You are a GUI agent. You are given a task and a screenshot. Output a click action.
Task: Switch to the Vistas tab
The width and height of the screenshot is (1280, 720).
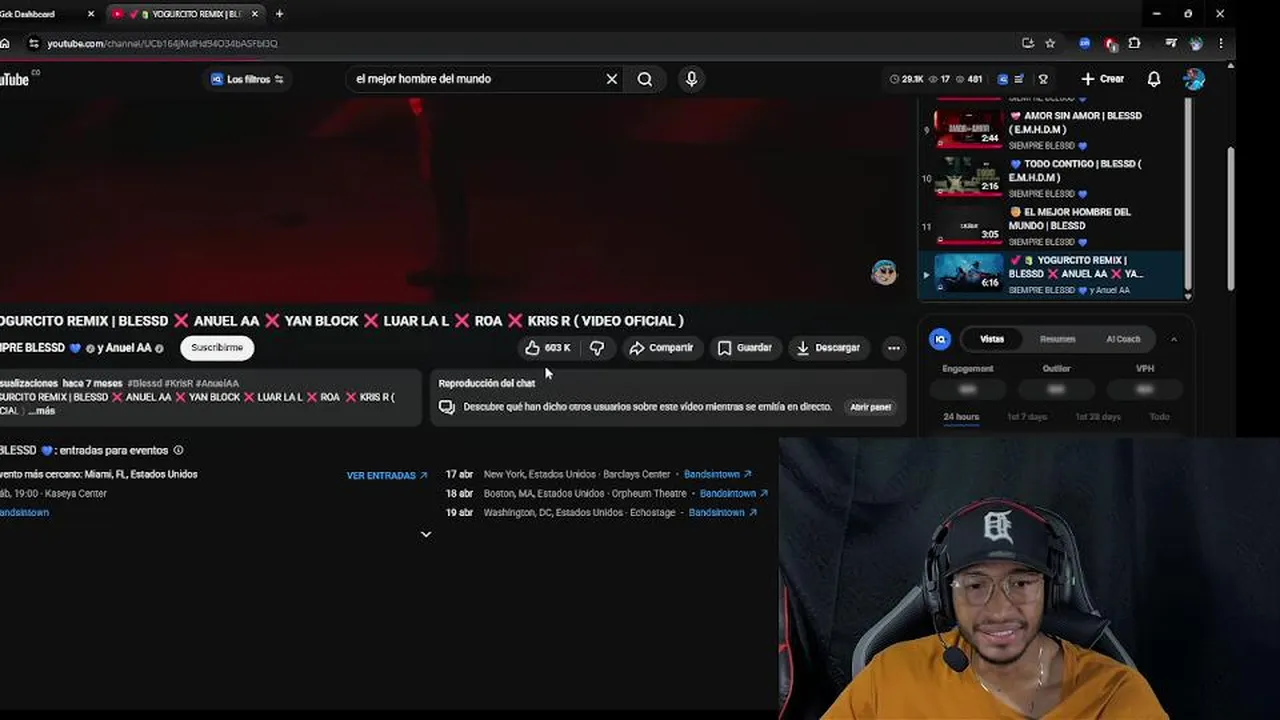(992, 339)
